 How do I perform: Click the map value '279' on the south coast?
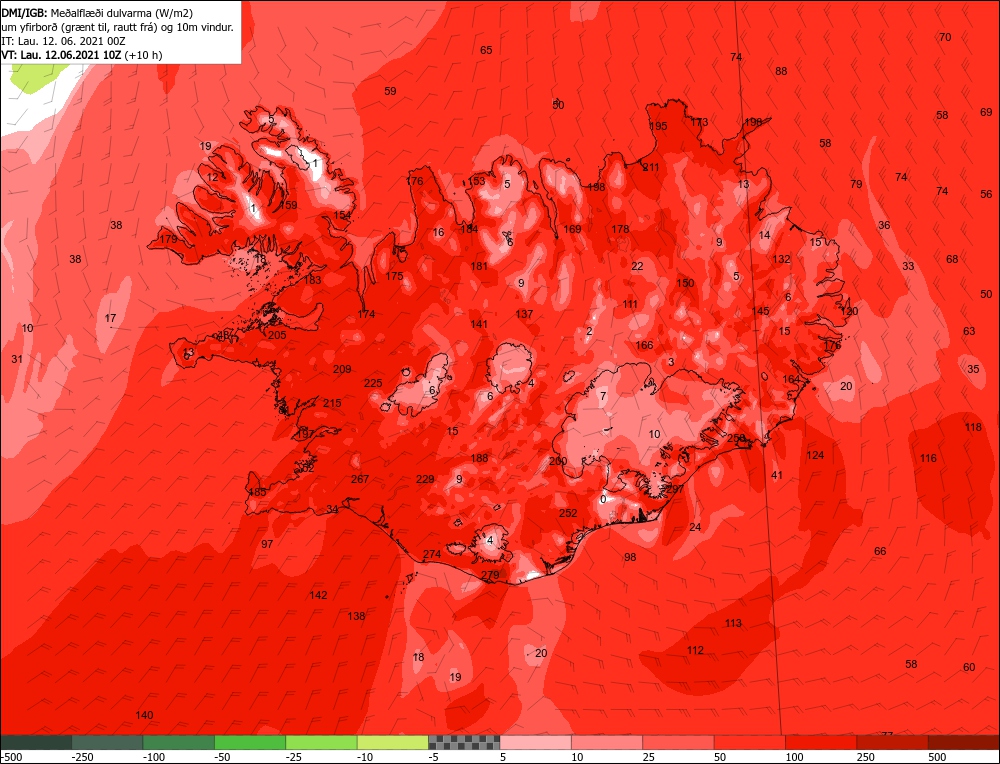[490, 575]
